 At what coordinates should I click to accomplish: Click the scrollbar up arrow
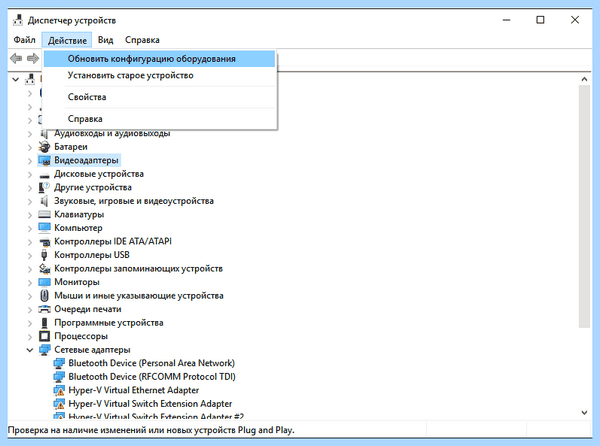[x=584, y=79]
